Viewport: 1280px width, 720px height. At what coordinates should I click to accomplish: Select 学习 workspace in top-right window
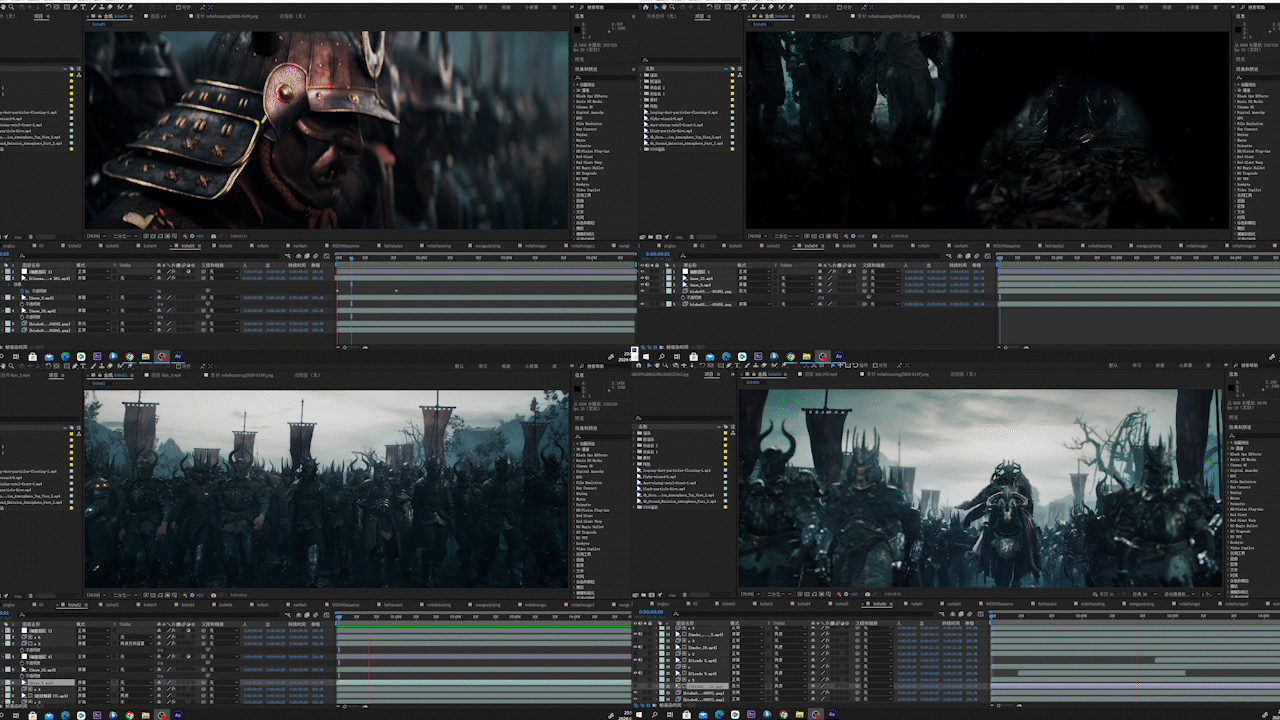(x=1144, y=7)
